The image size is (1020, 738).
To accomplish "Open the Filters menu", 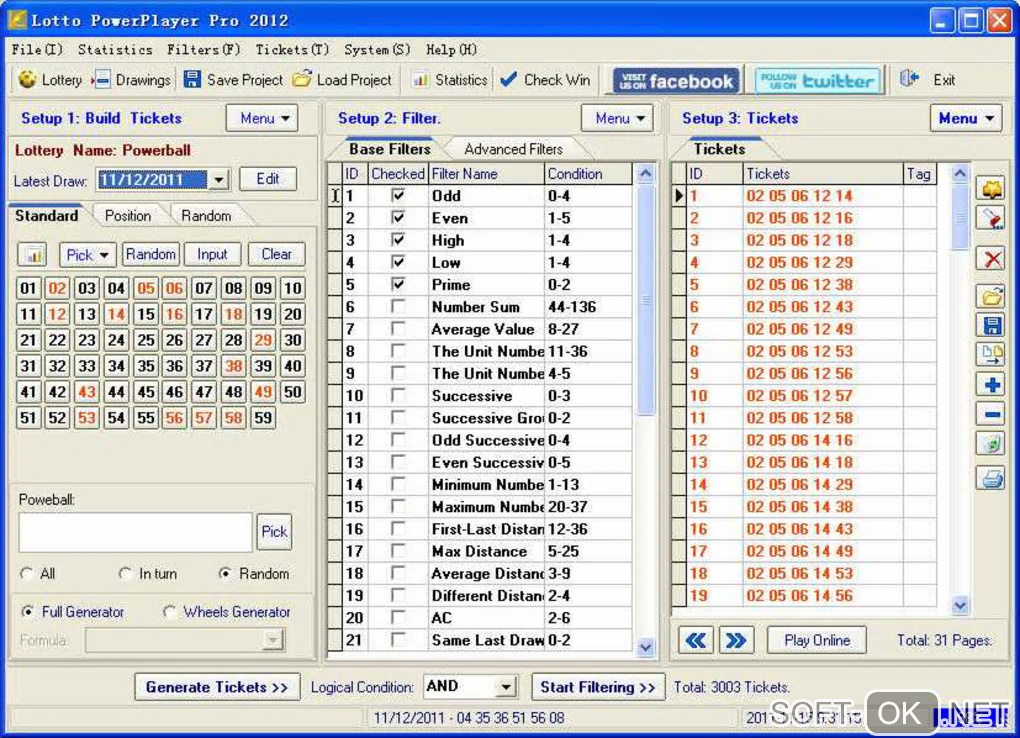I will point(204,49).
